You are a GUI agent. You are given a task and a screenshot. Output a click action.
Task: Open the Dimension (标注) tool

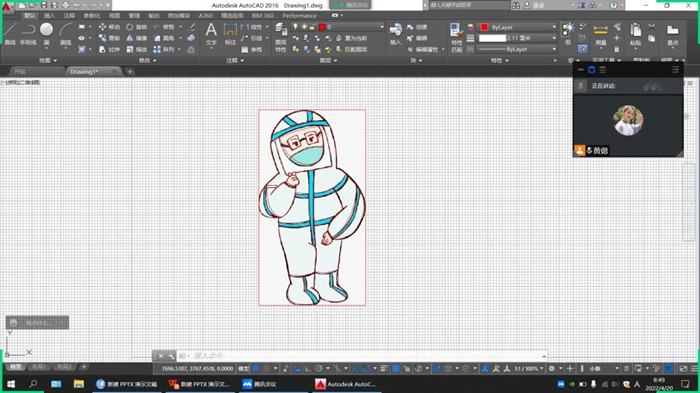[230, 34]
